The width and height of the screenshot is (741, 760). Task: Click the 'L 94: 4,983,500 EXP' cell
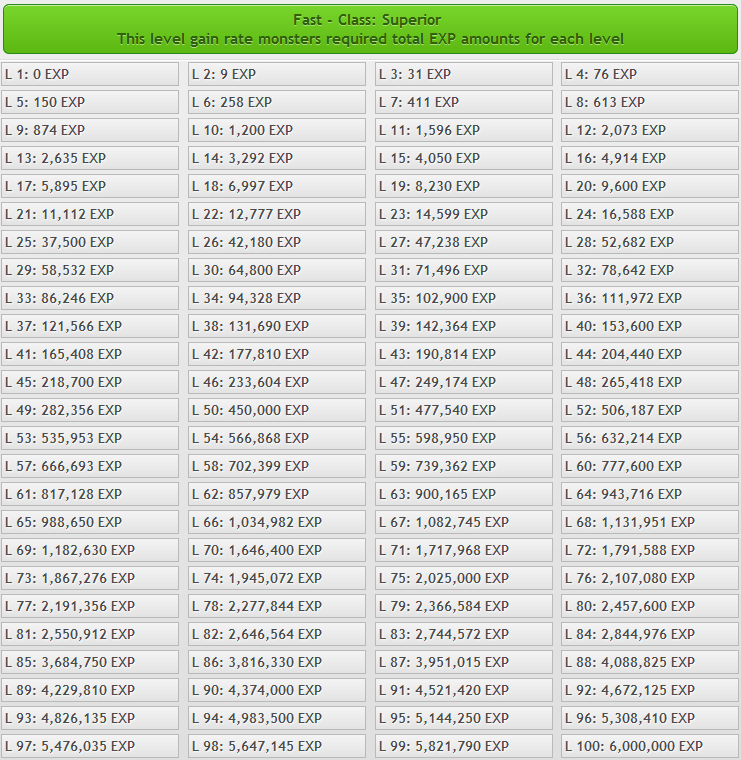pos(277,718)
